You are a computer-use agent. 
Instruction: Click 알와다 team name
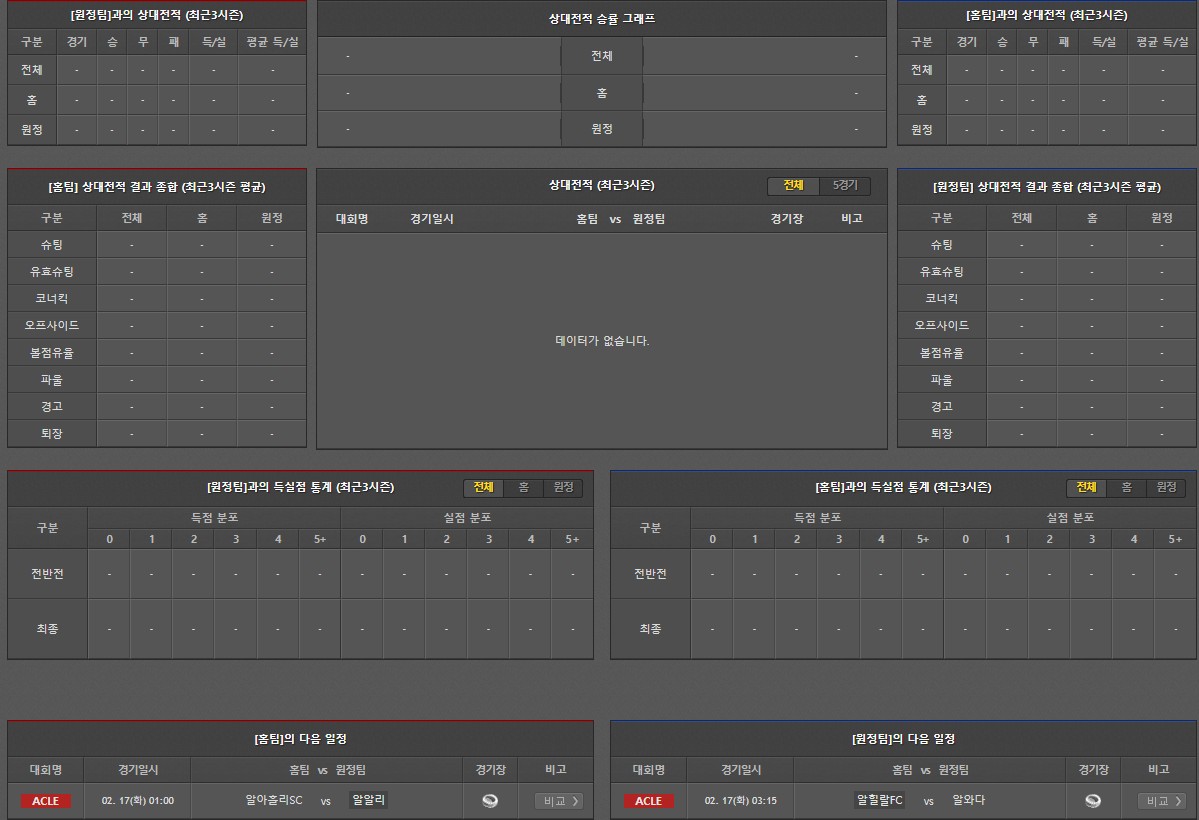point(968,800)
